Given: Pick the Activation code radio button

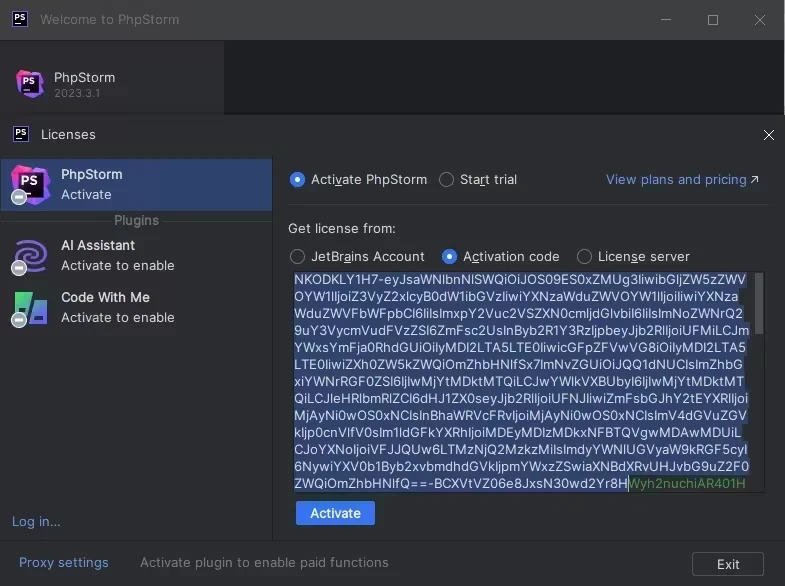Looking at the screenshot, I should (x=449, y=257).
